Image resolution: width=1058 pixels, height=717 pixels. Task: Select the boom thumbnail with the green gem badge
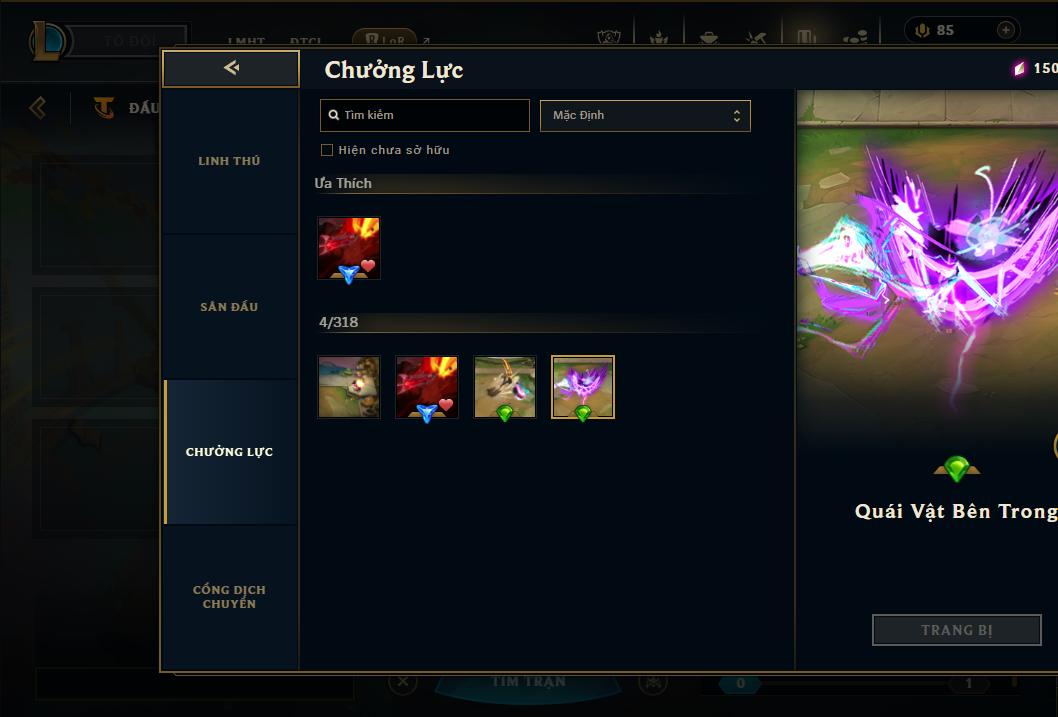tap(505, 387)
